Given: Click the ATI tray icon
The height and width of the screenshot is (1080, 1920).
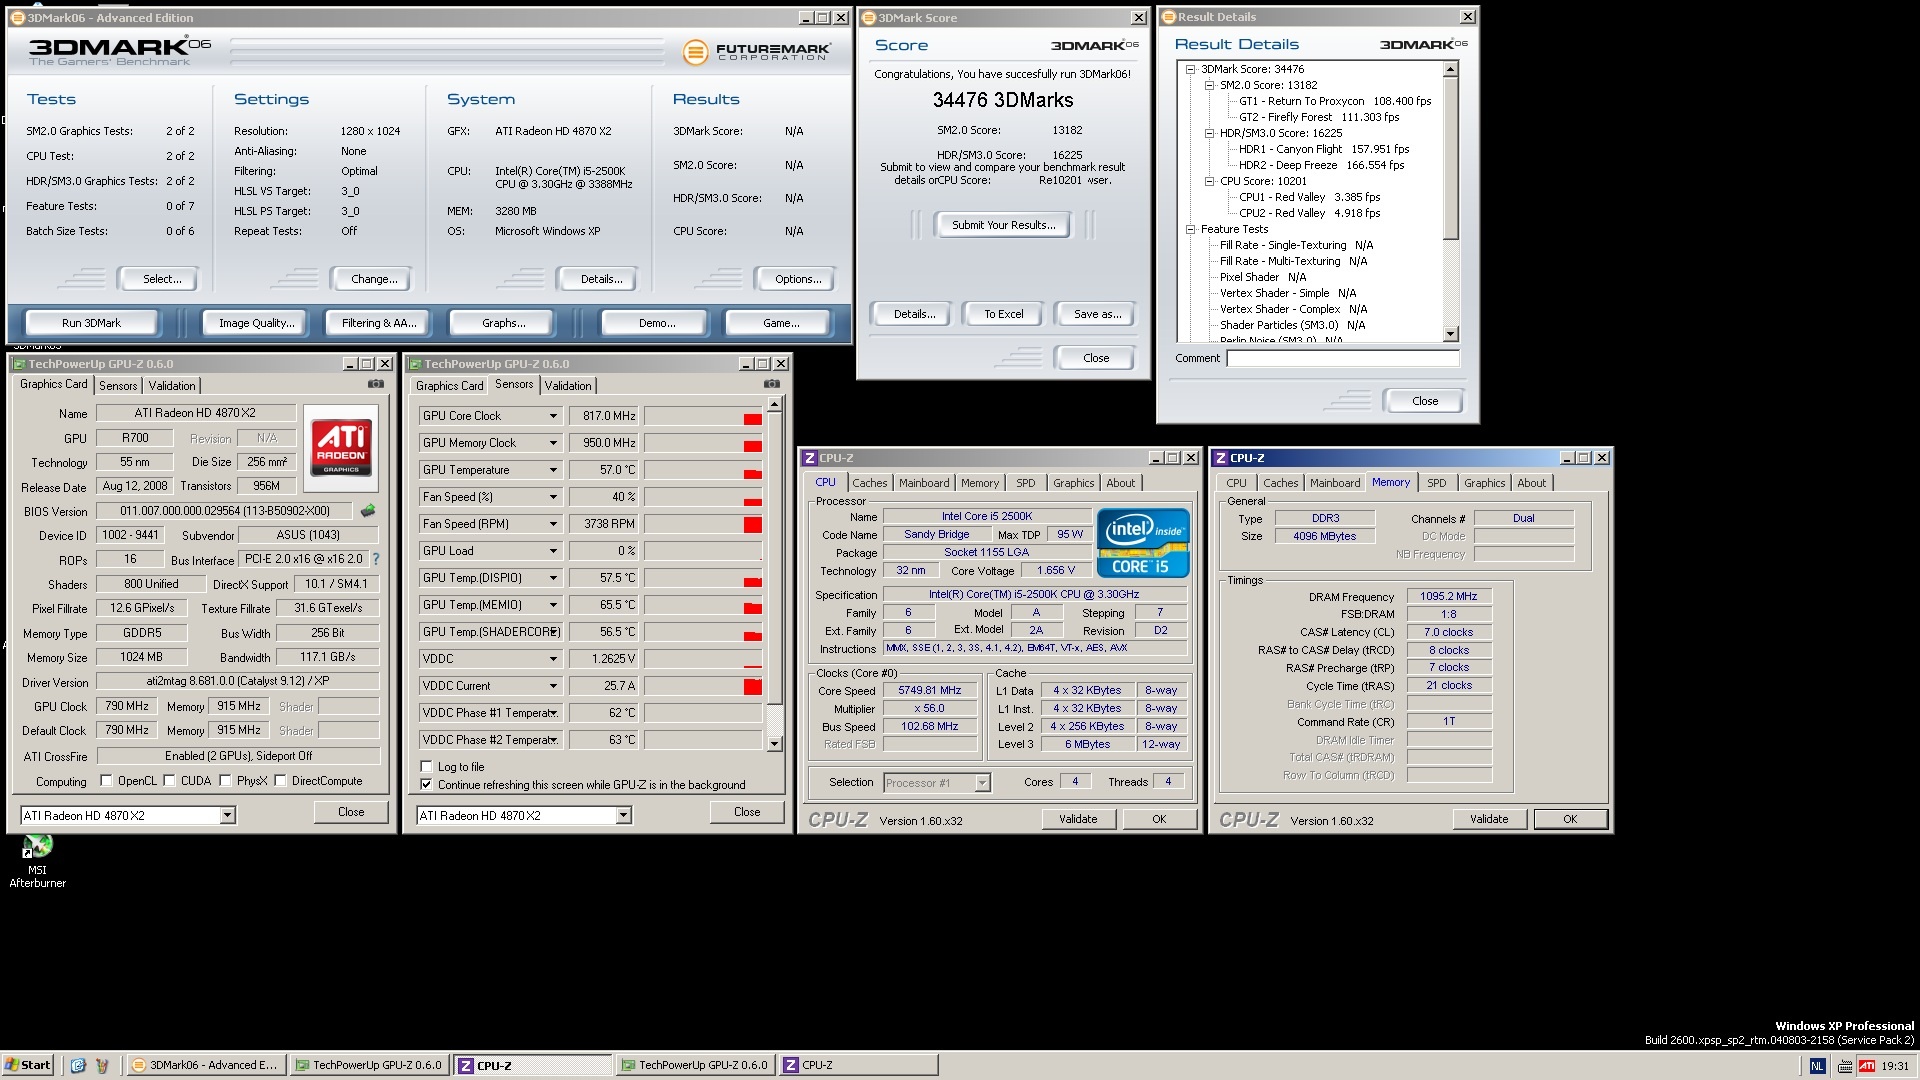Looking at the screenshot, I should pyautogui.click(x=1866, y=1066).
